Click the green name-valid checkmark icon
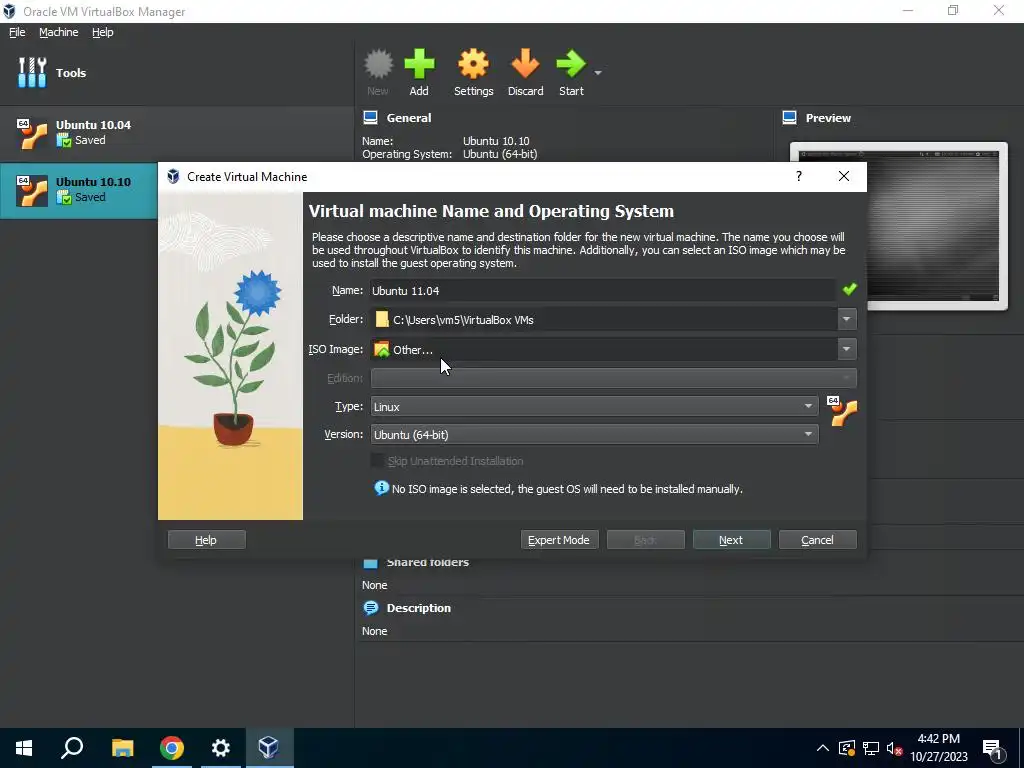The height and width of the screenshot is (768, 1024). [x=849, y=289]
